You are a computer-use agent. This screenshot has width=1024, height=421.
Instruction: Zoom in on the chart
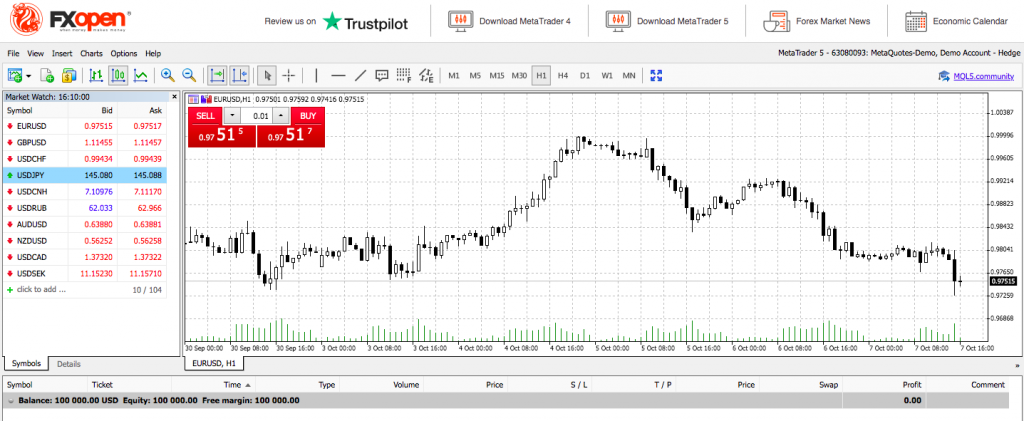pos(167,75)
